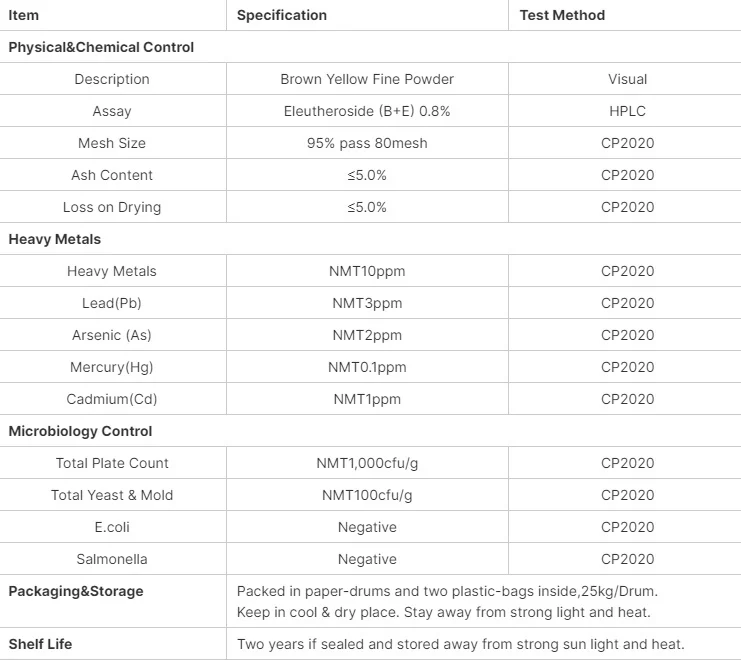Viewport: 741px width, 660px height.
Task: Select the Microbiology Control section heading
Action: click(x=80, y=431)
